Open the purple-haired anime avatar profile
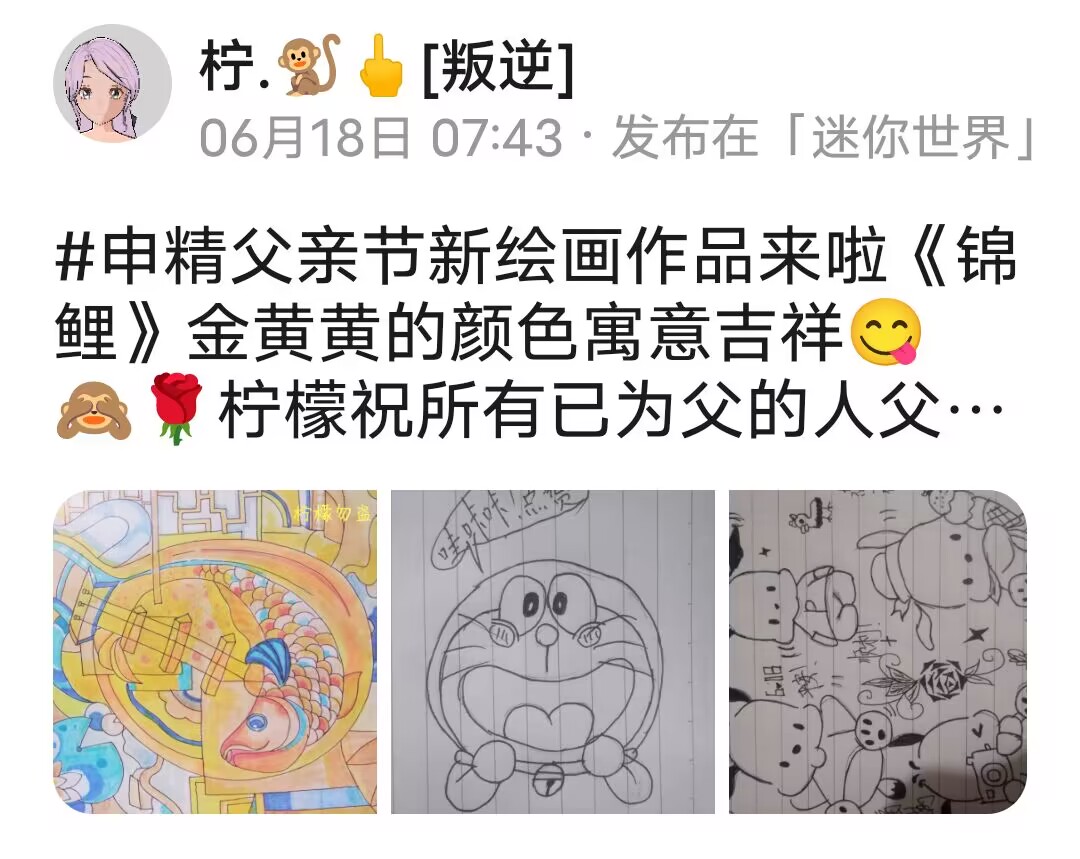The image size is (1080, 859). pos(112,83)
